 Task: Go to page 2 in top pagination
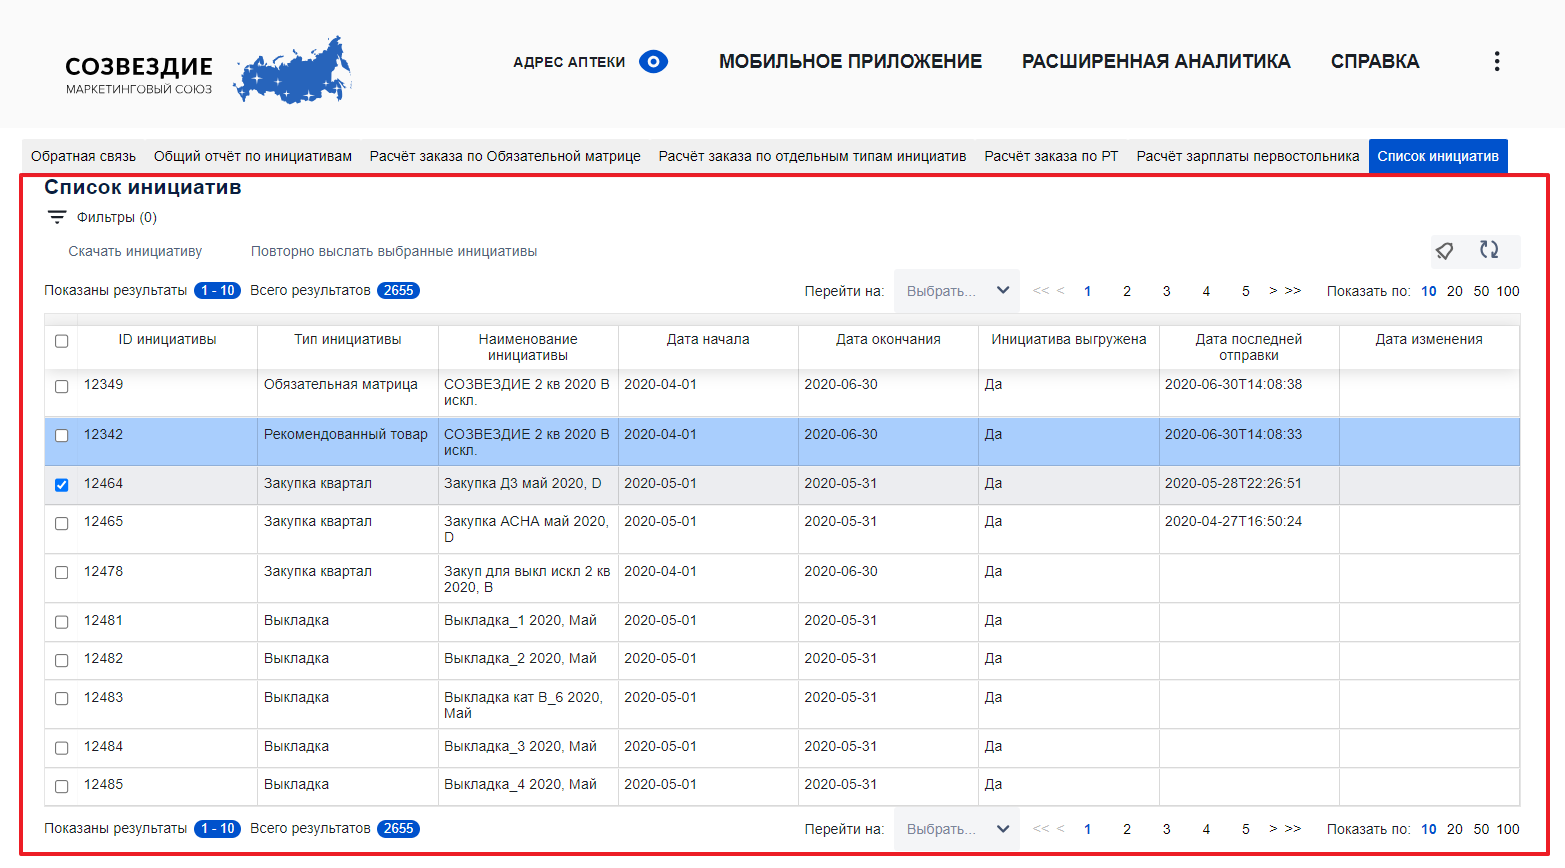[1127, 291]
